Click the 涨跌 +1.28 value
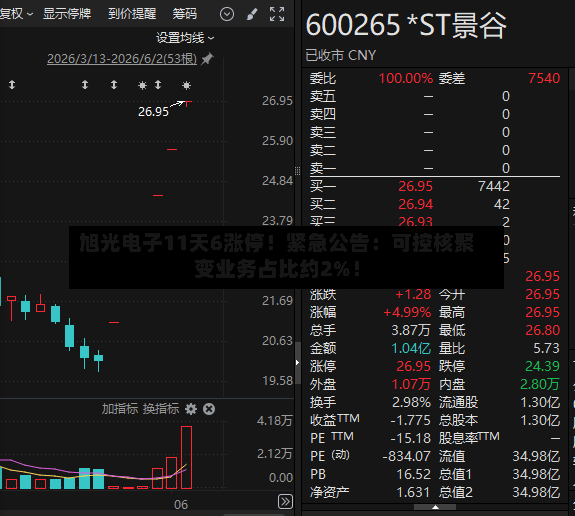 coord(413,294)
